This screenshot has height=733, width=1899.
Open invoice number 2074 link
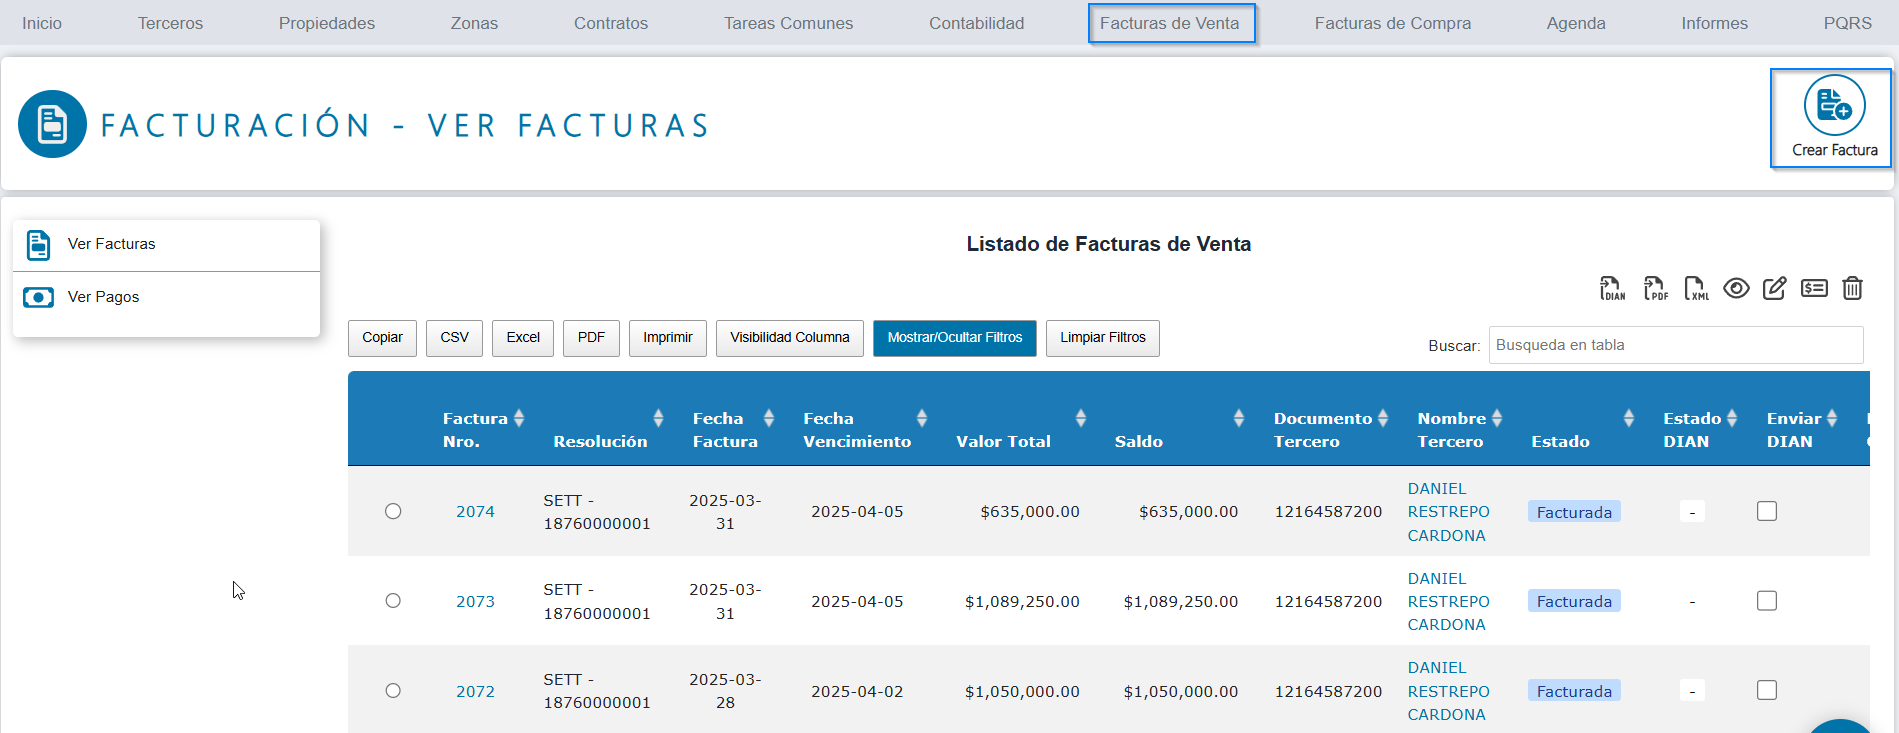[x=475, y=512]
